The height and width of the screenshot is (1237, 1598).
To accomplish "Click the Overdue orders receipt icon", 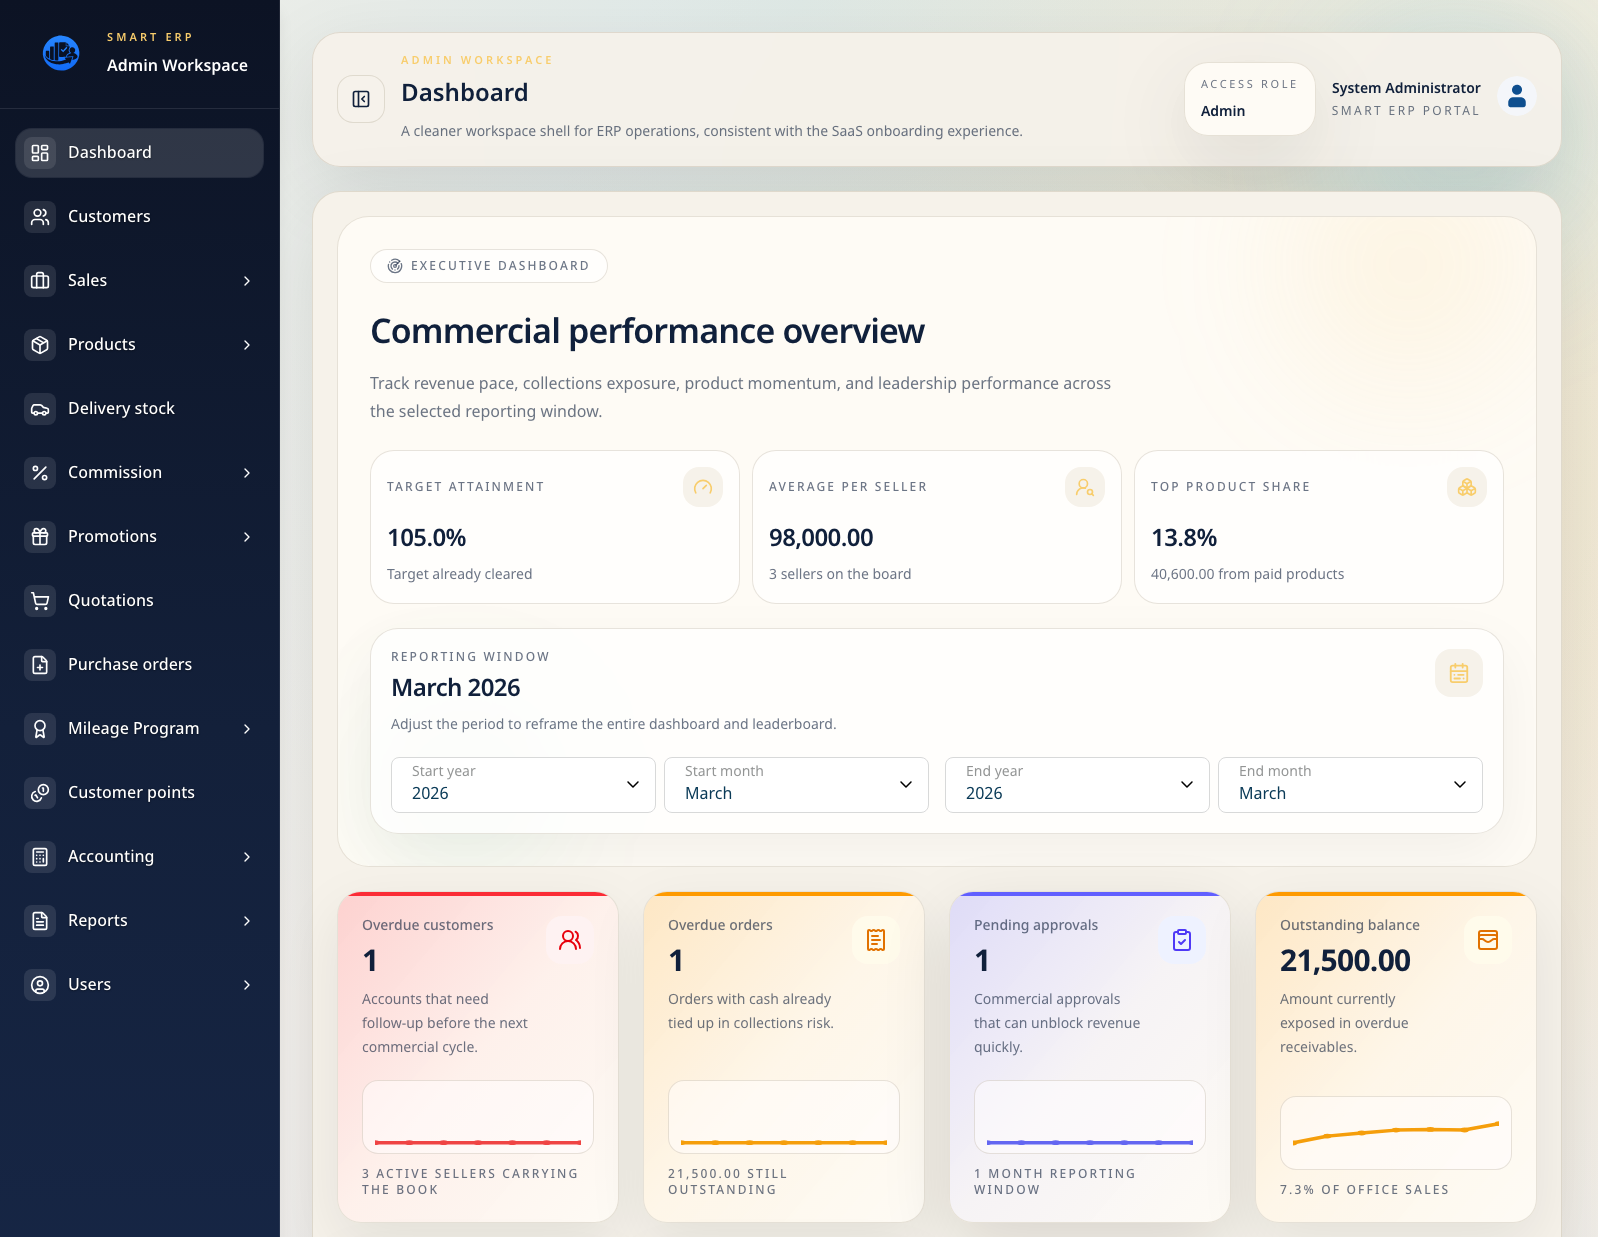I will point(875,940).
